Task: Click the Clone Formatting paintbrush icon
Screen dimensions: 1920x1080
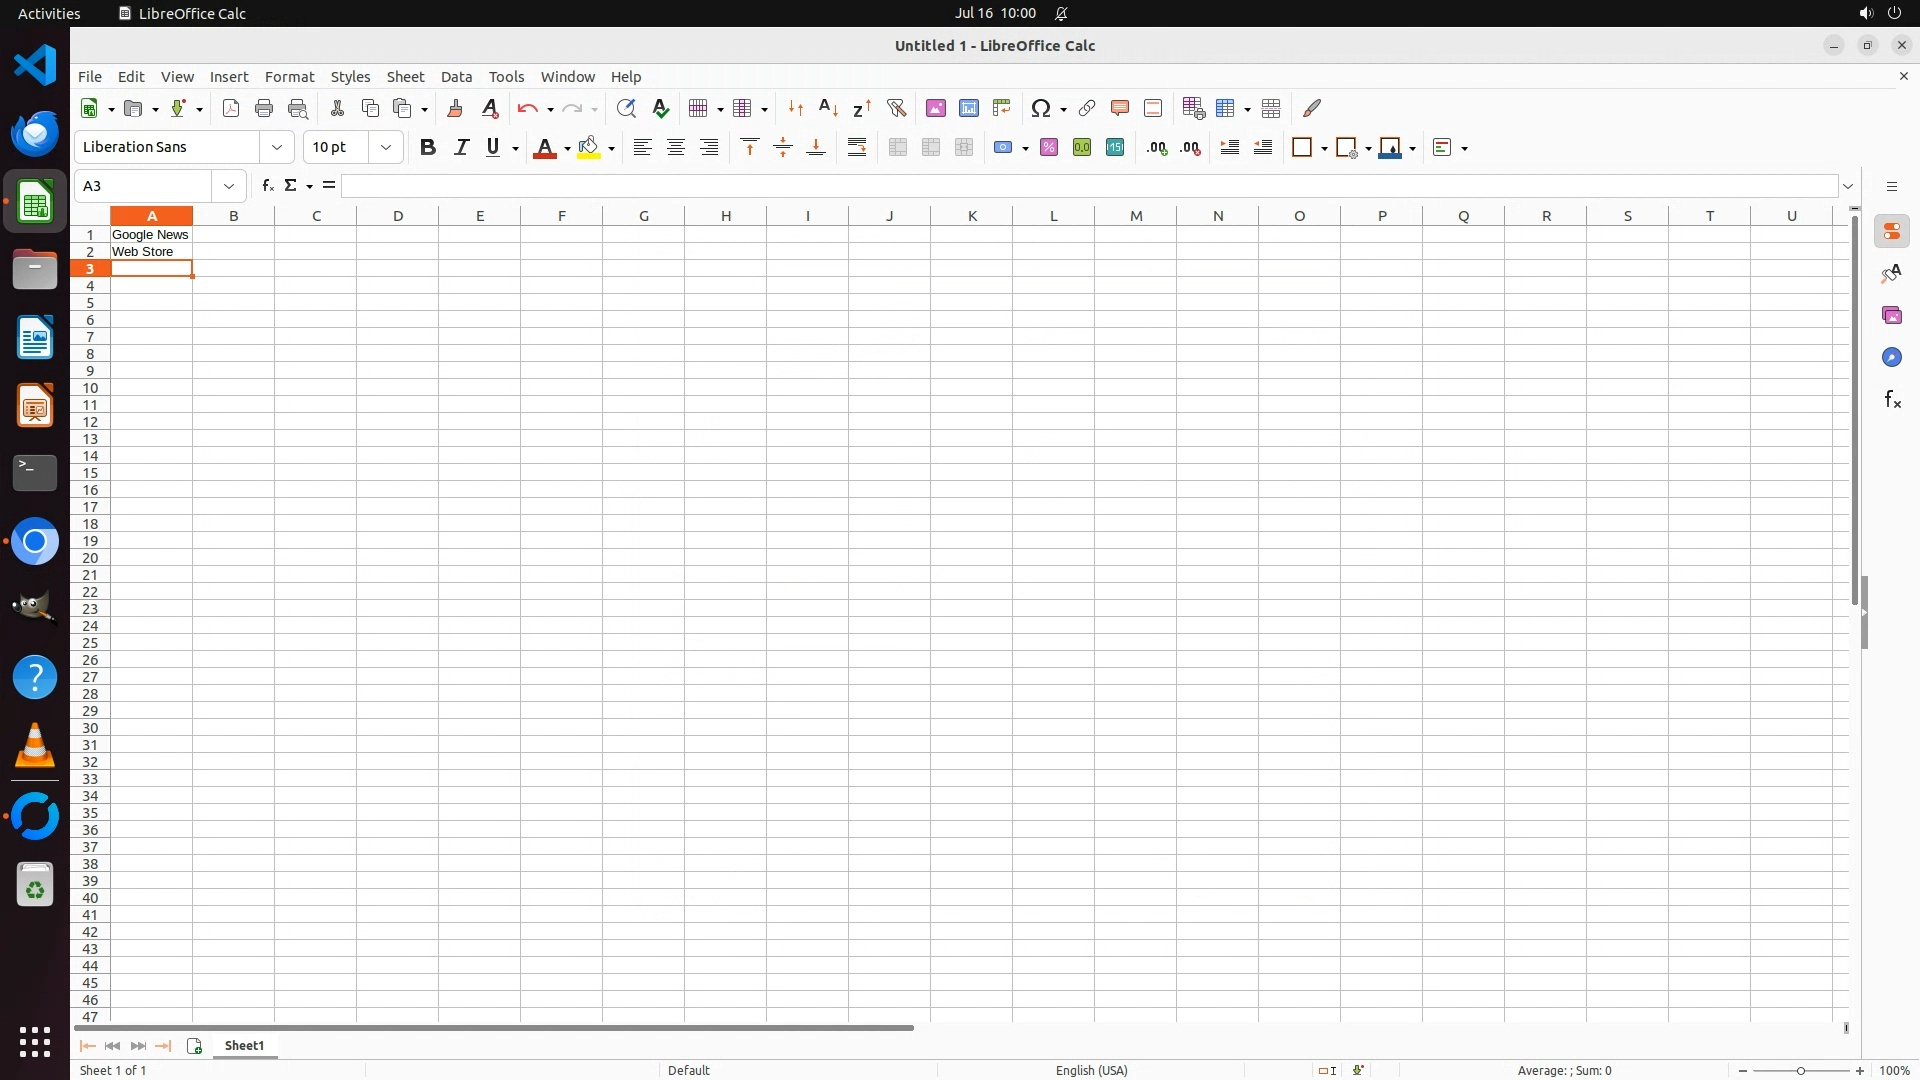Action: click(x=455, y=108)
